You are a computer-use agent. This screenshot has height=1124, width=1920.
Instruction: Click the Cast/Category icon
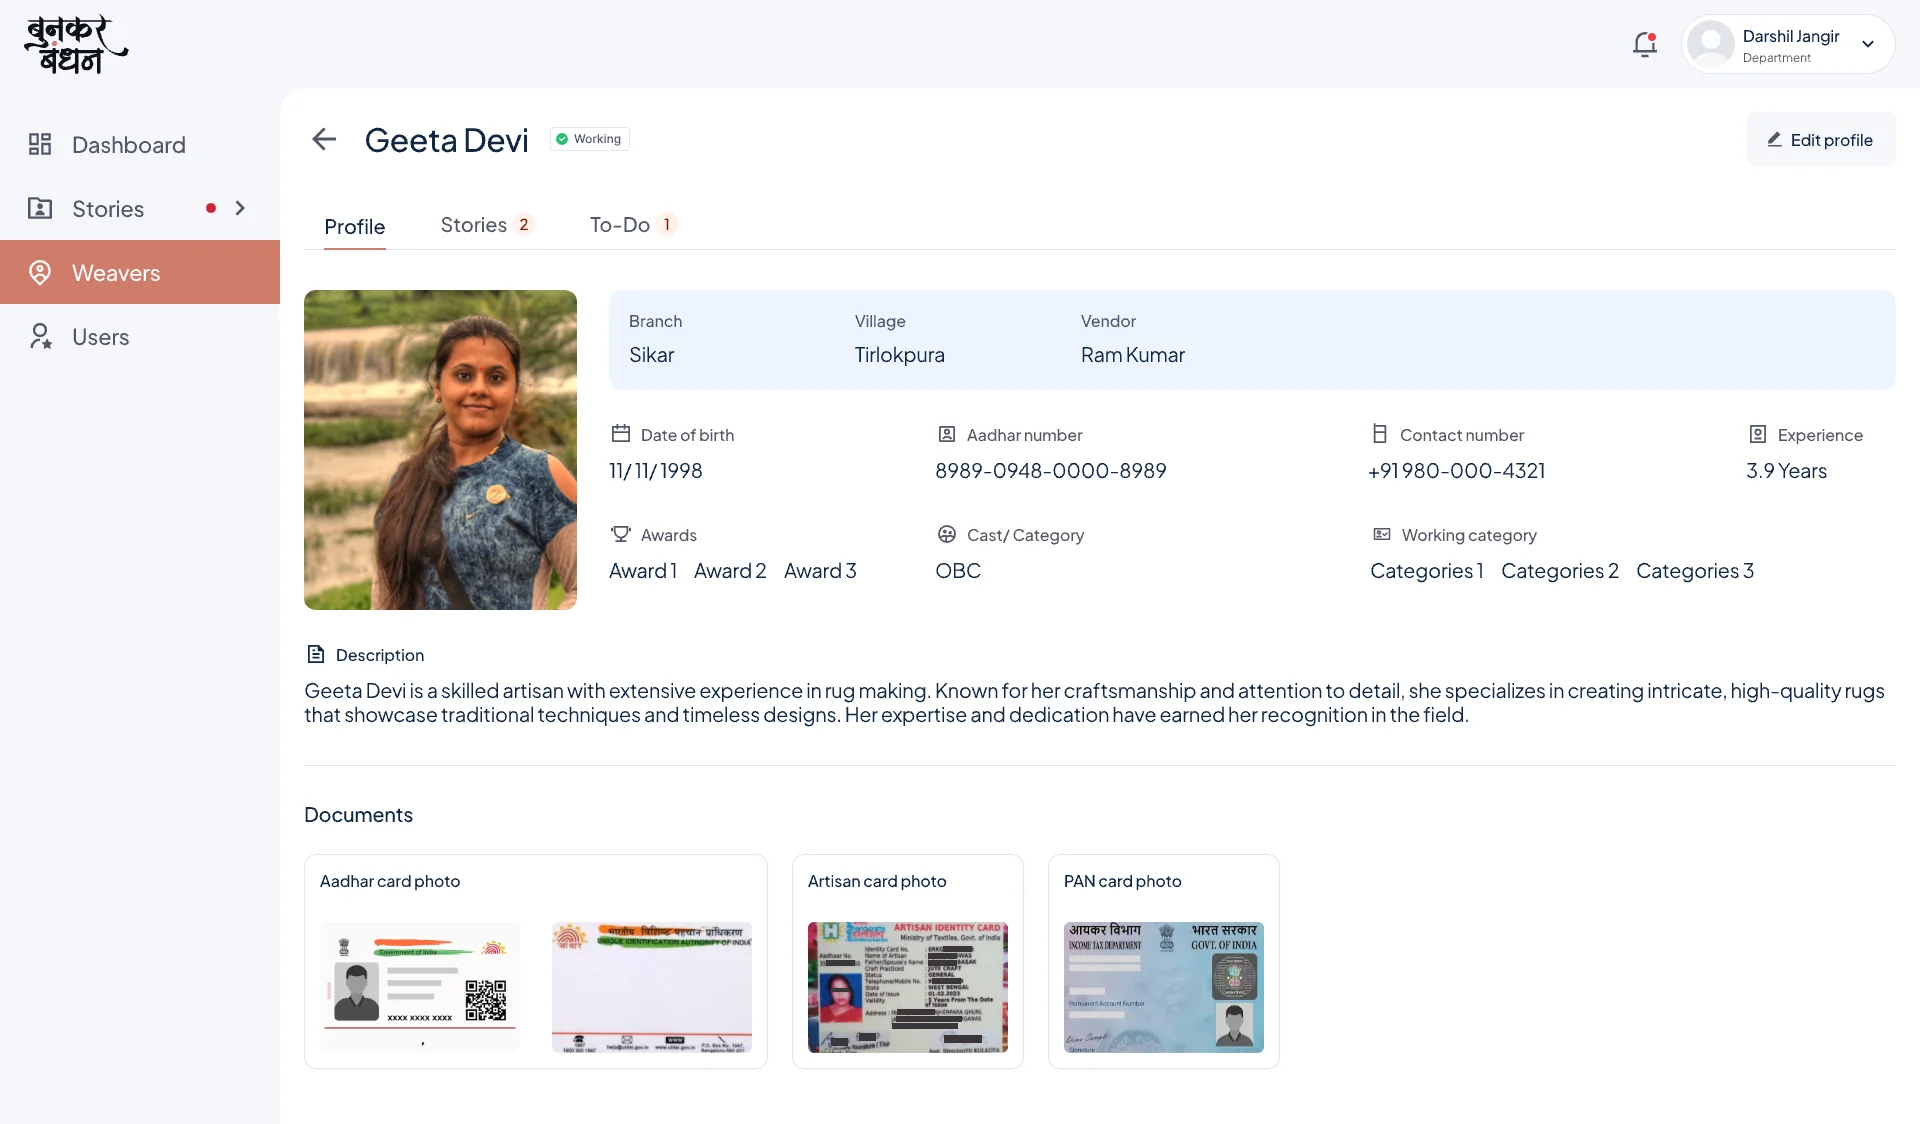(x=947, y=534)
